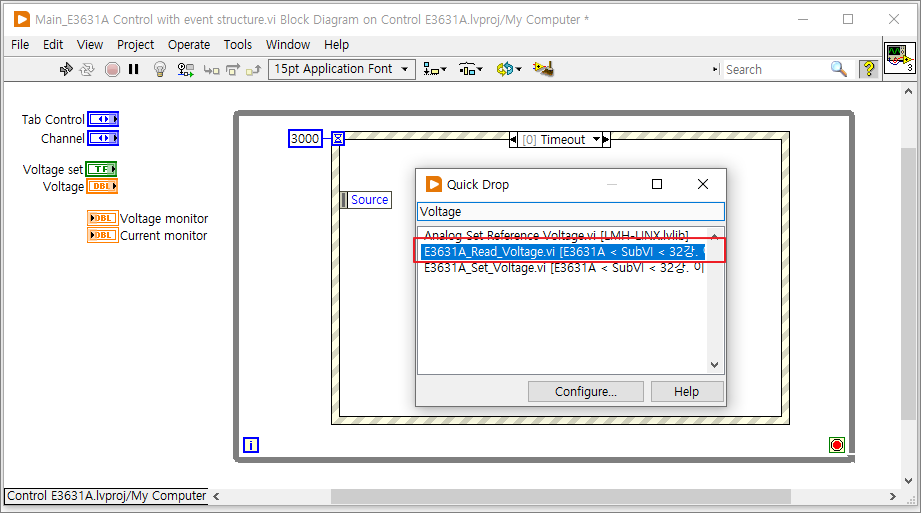Click horizontal scrollbar left arrow
This screenshot has height=513, width=921.
pos(216,497)
